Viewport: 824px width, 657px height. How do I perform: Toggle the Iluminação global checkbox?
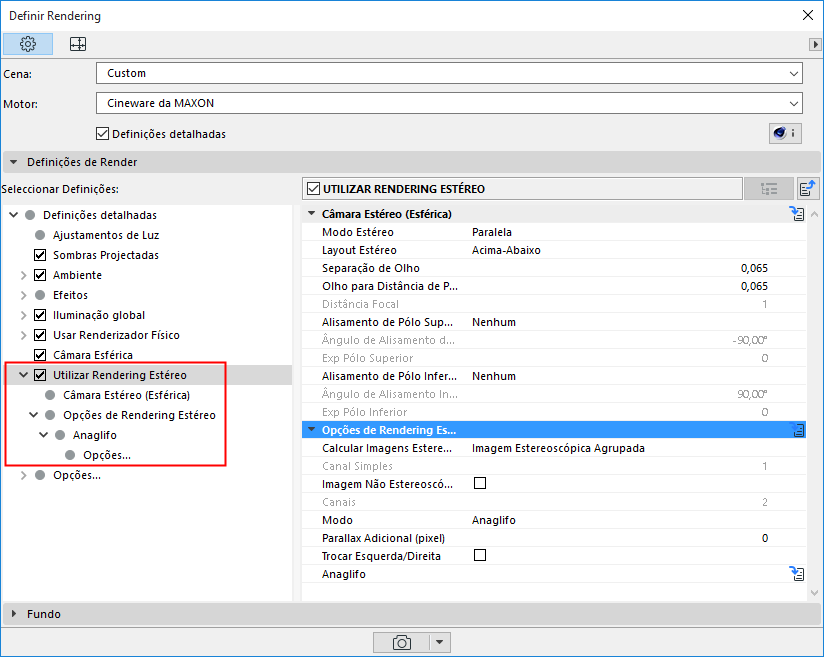click(x=40, y=315)
